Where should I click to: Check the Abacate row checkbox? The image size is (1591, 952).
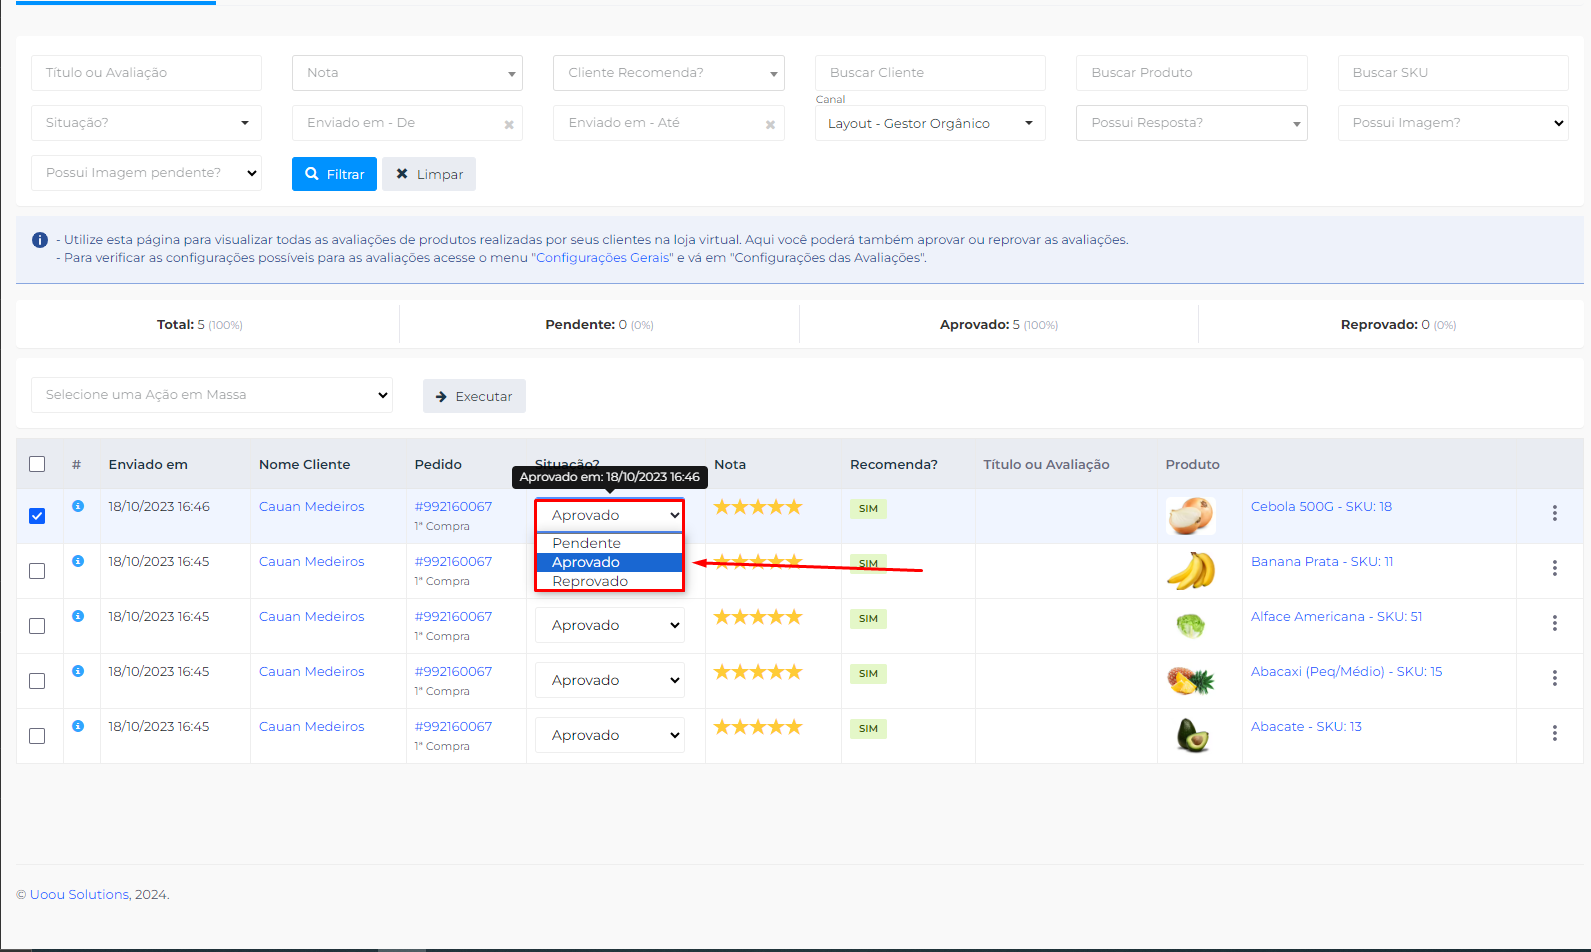coord(37,736)
